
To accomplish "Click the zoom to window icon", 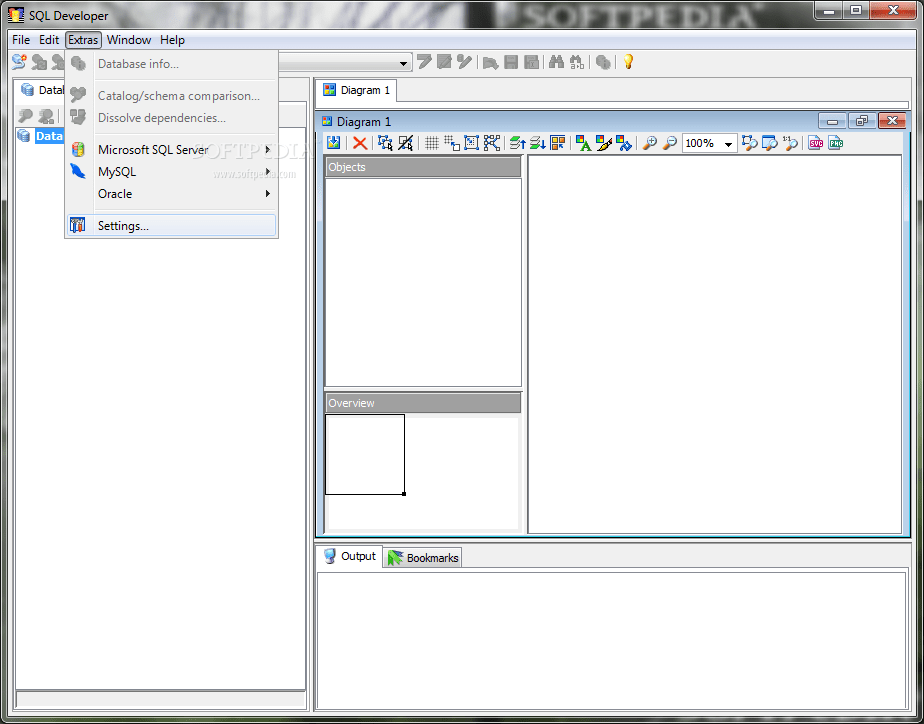I will [x=770, y=143].
